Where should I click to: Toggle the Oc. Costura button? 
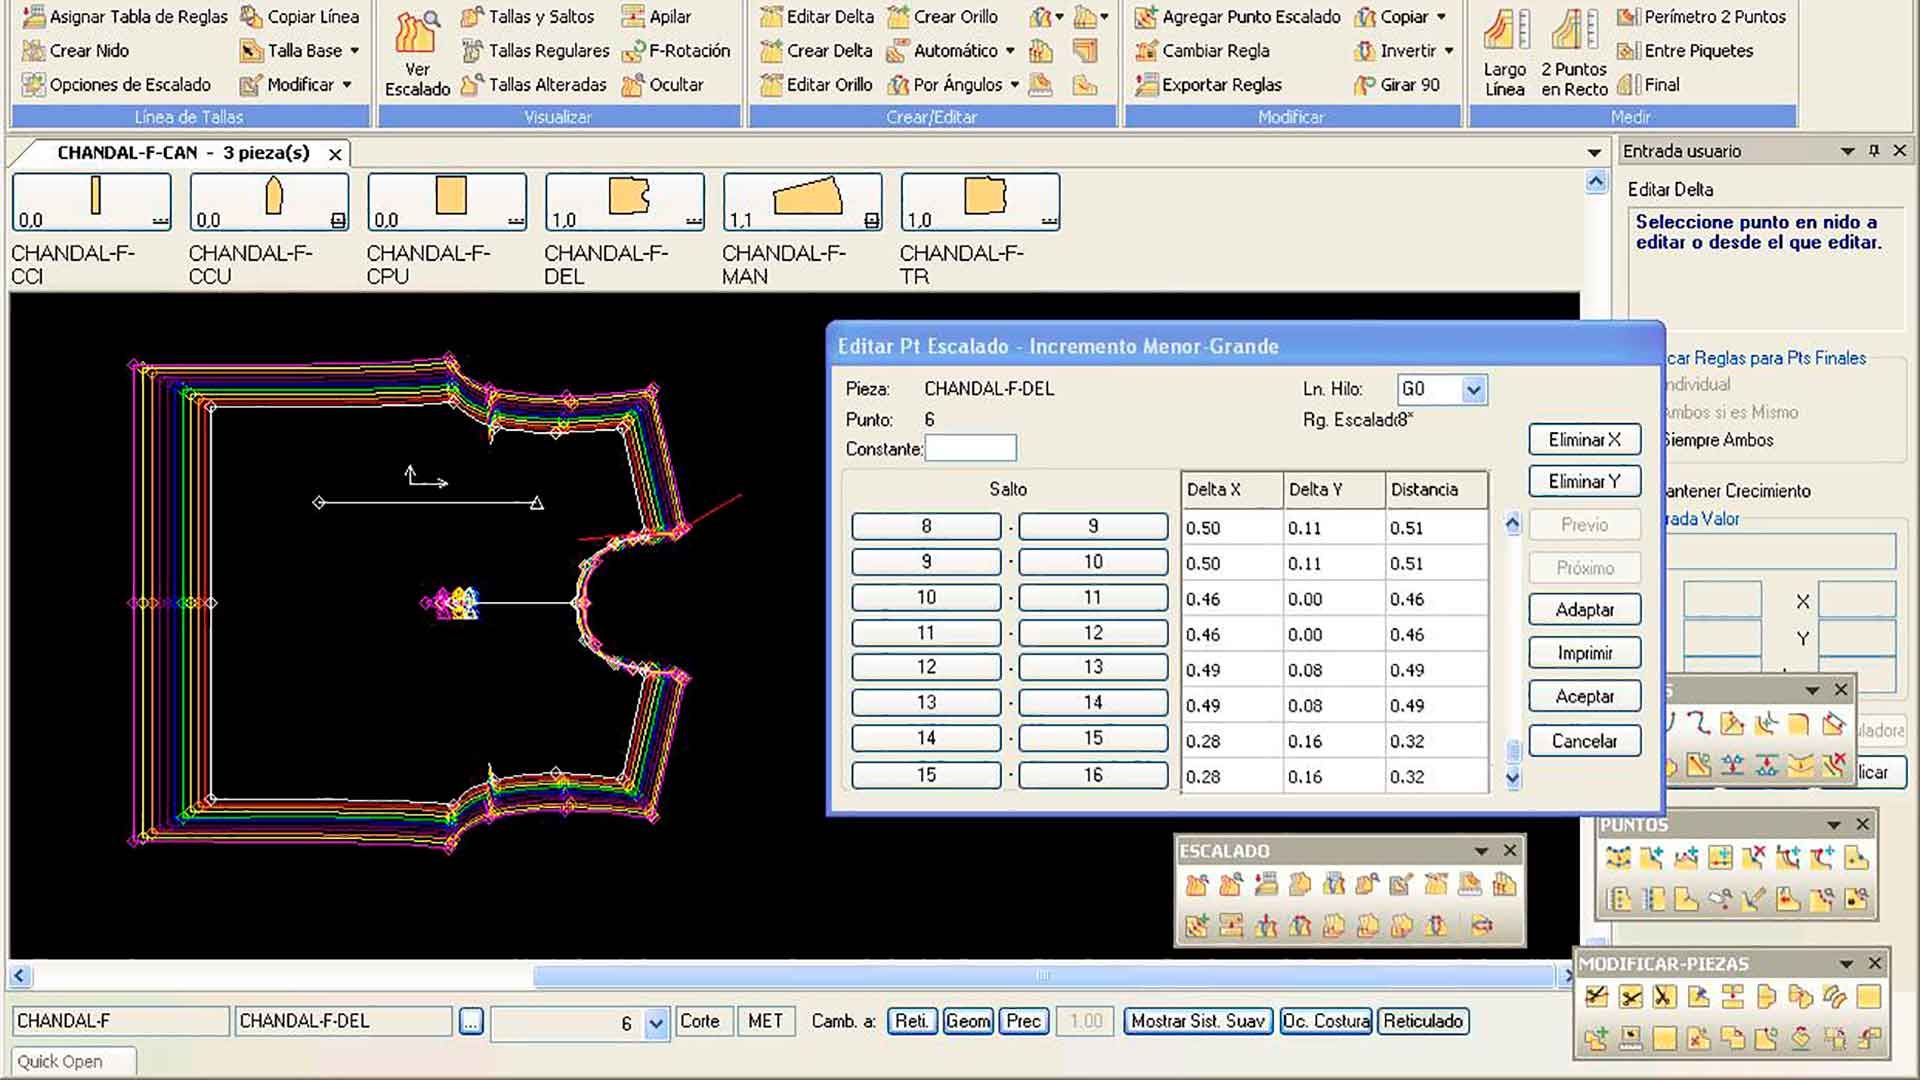pos(1325,1021)
